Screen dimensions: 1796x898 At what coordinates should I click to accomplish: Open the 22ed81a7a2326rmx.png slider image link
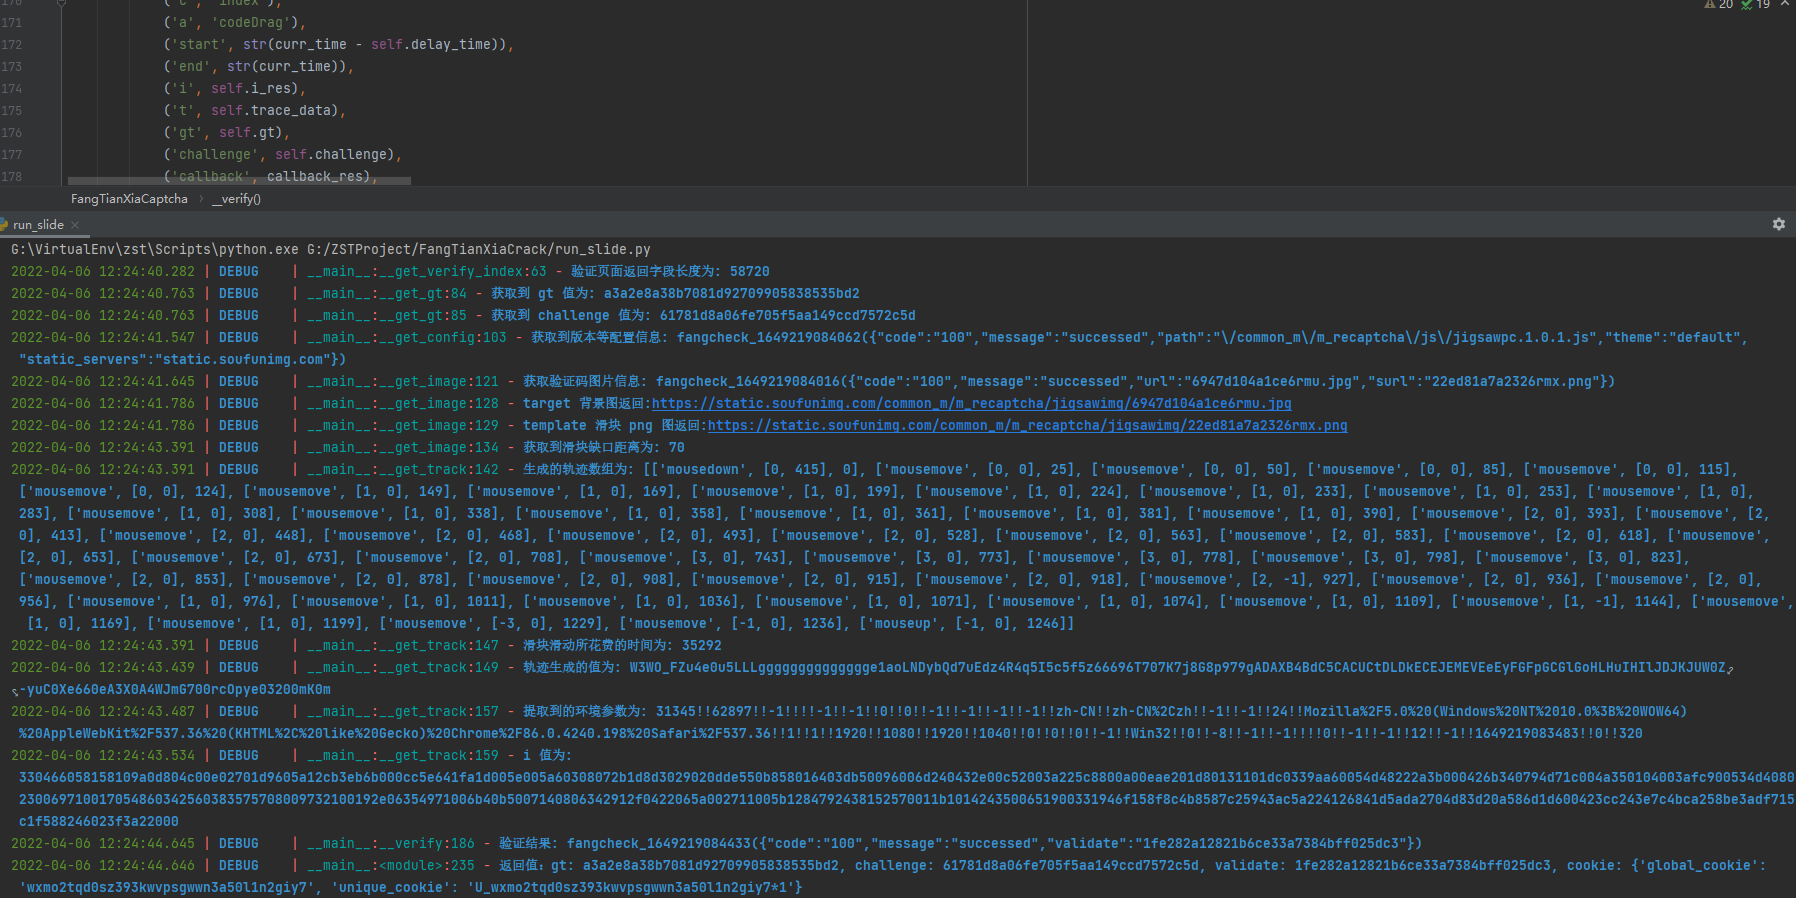(x=1027, y=425)
